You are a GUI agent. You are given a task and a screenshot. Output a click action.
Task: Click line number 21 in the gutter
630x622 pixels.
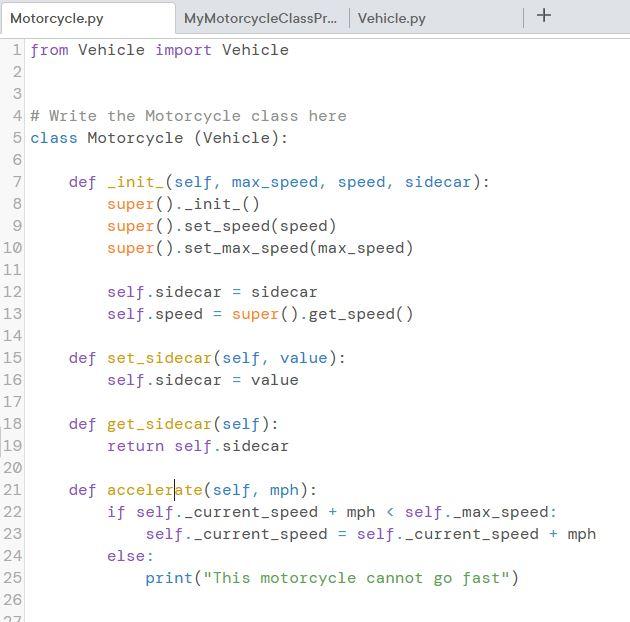(12, 490)
